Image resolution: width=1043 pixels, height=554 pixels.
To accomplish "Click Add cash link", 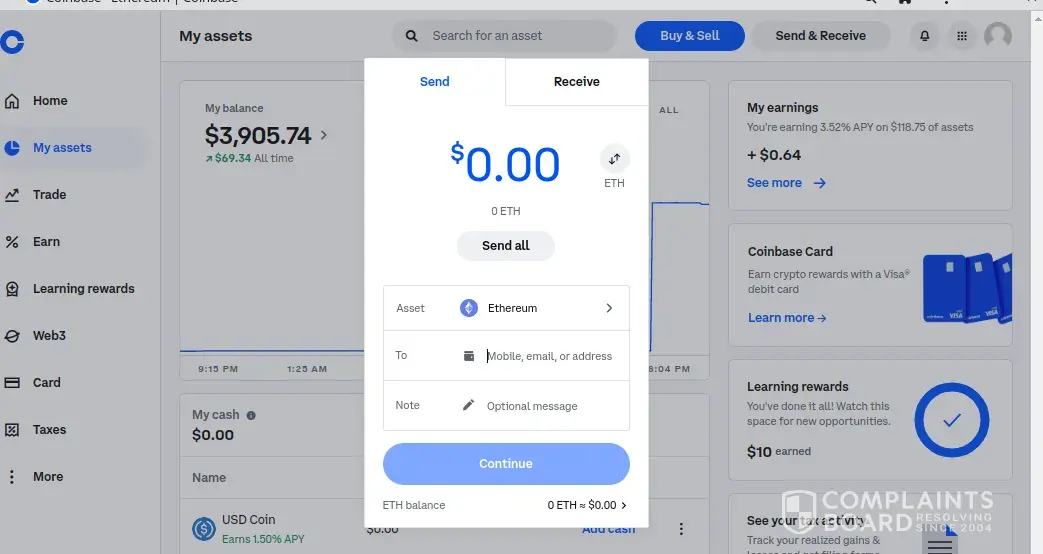I will pos(608,529).
